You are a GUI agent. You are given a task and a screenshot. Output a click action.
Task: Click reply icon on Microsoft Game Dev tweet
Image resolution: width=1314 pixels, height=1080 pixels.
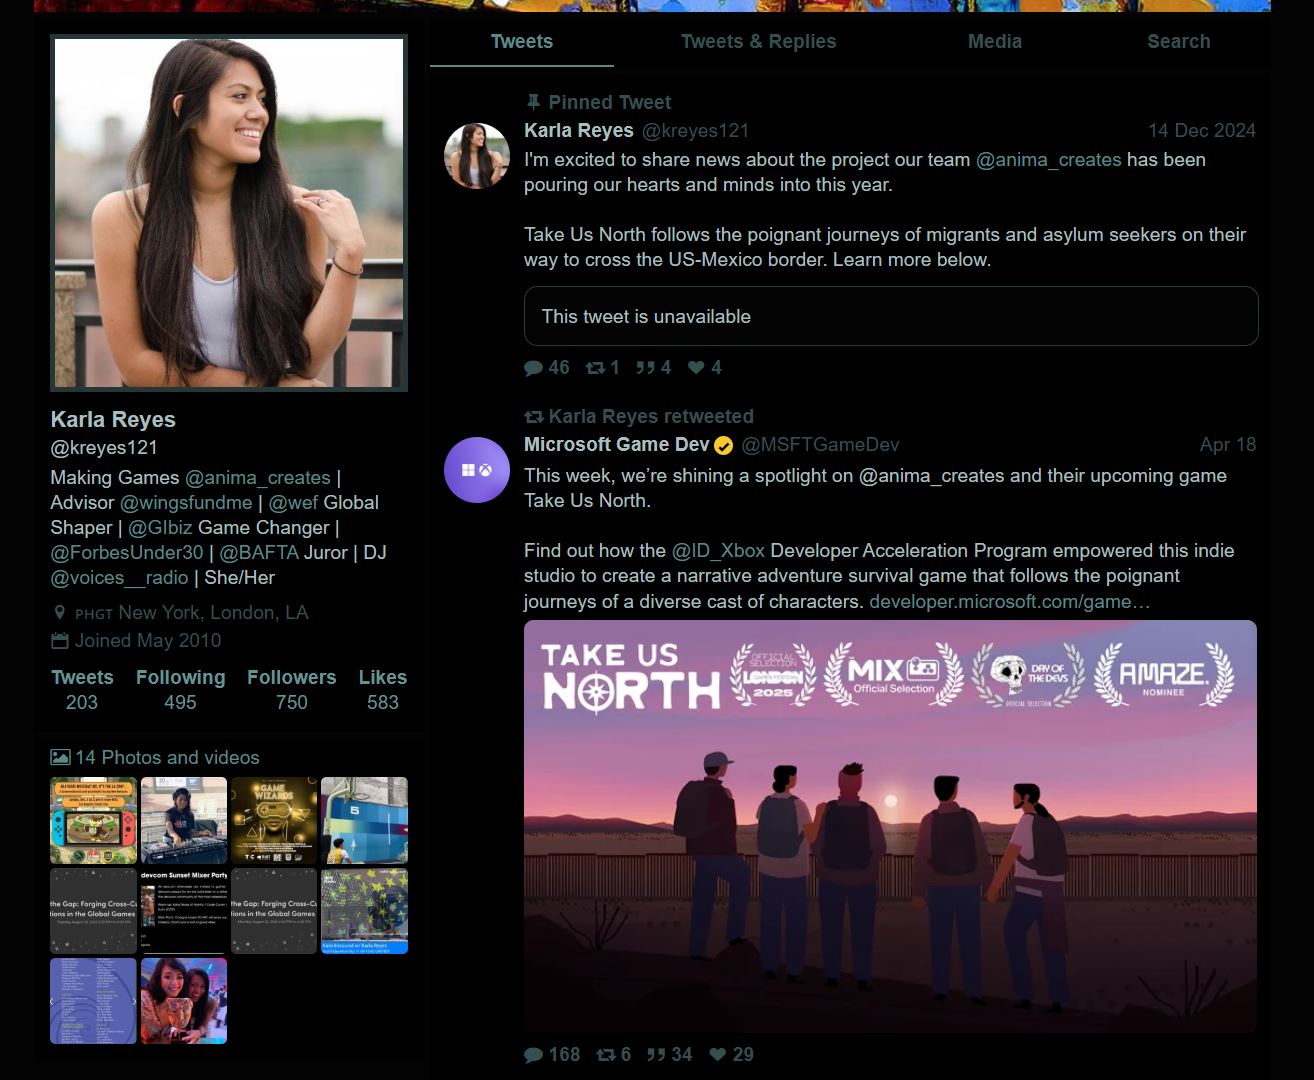pos(533,1055)
